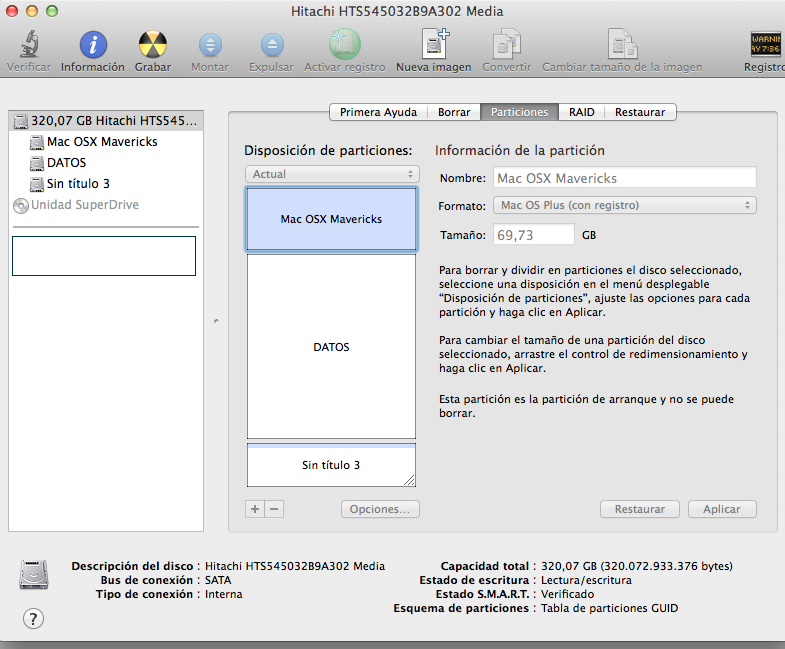The width and height of the screenshot is (785, 649).
Task: Open the Información toolbar icon
Action: click(93, 45)
